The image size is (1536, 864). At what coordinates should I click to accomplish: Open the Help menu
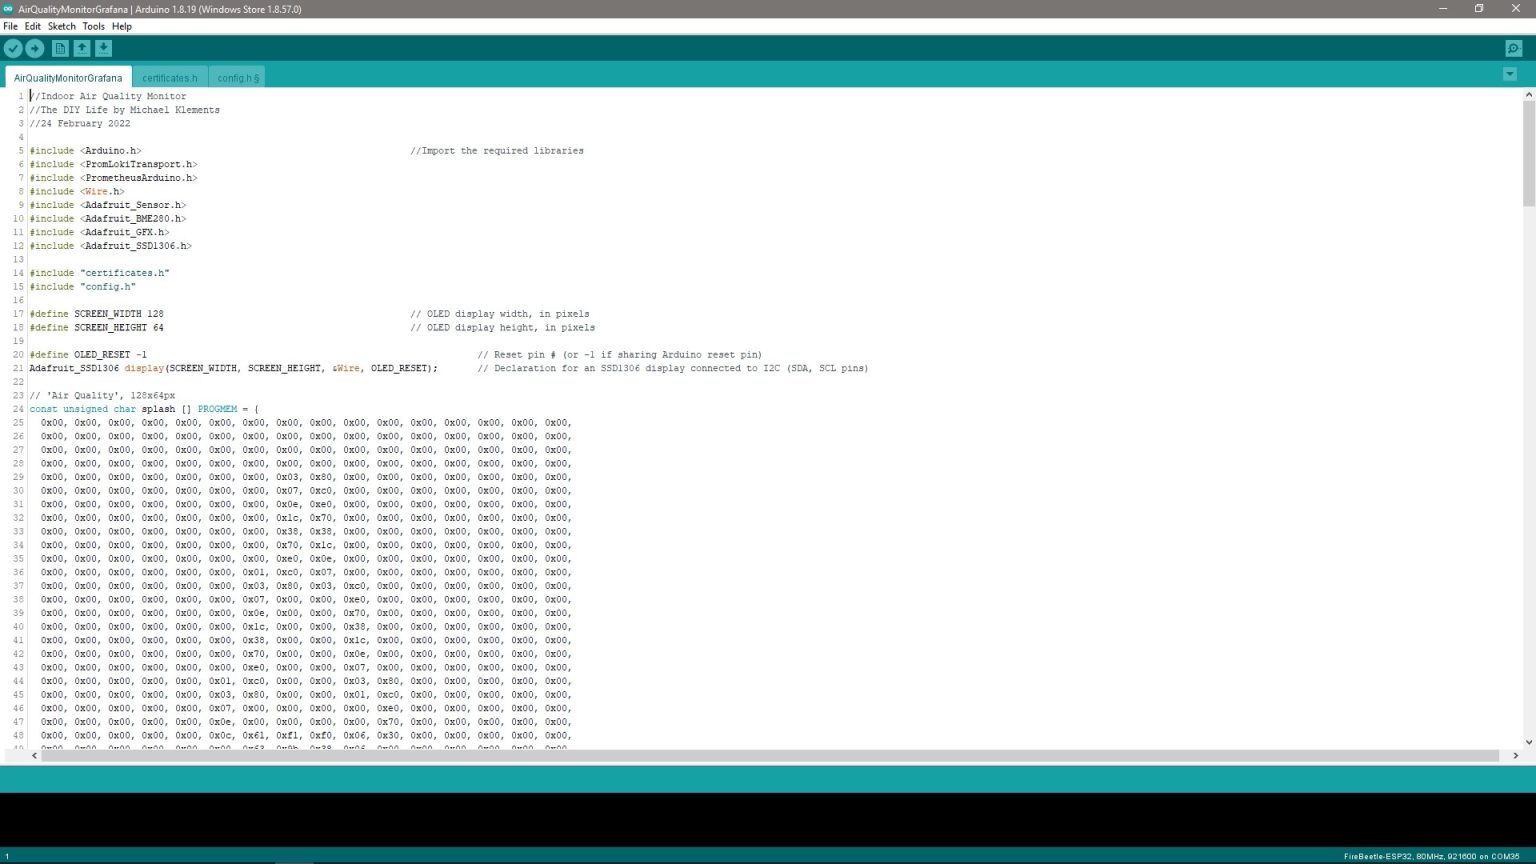click(x=122, y=26)
